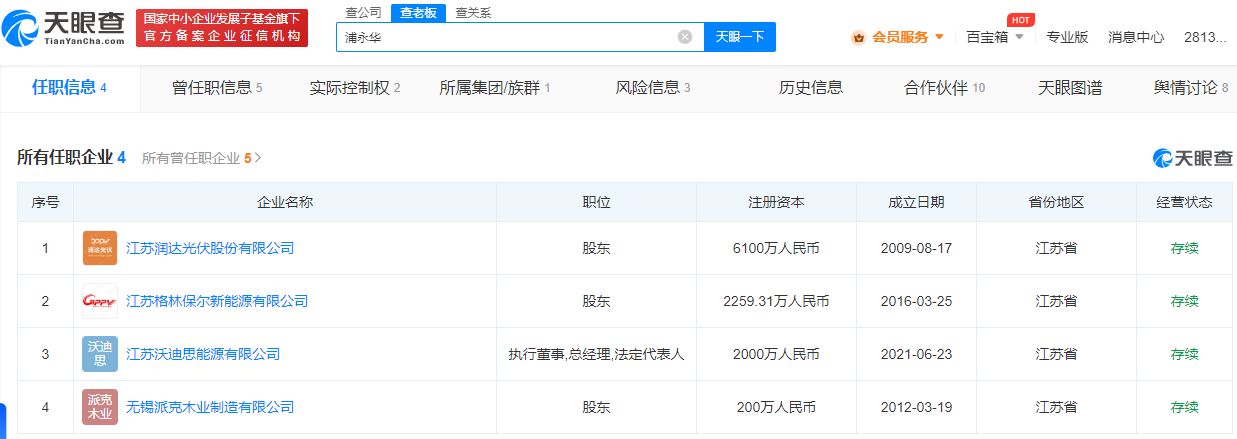Expand the 百宝箱 dropdown arrow
The width and height of the screenshot is (1237, 439).
[1019, 37]
